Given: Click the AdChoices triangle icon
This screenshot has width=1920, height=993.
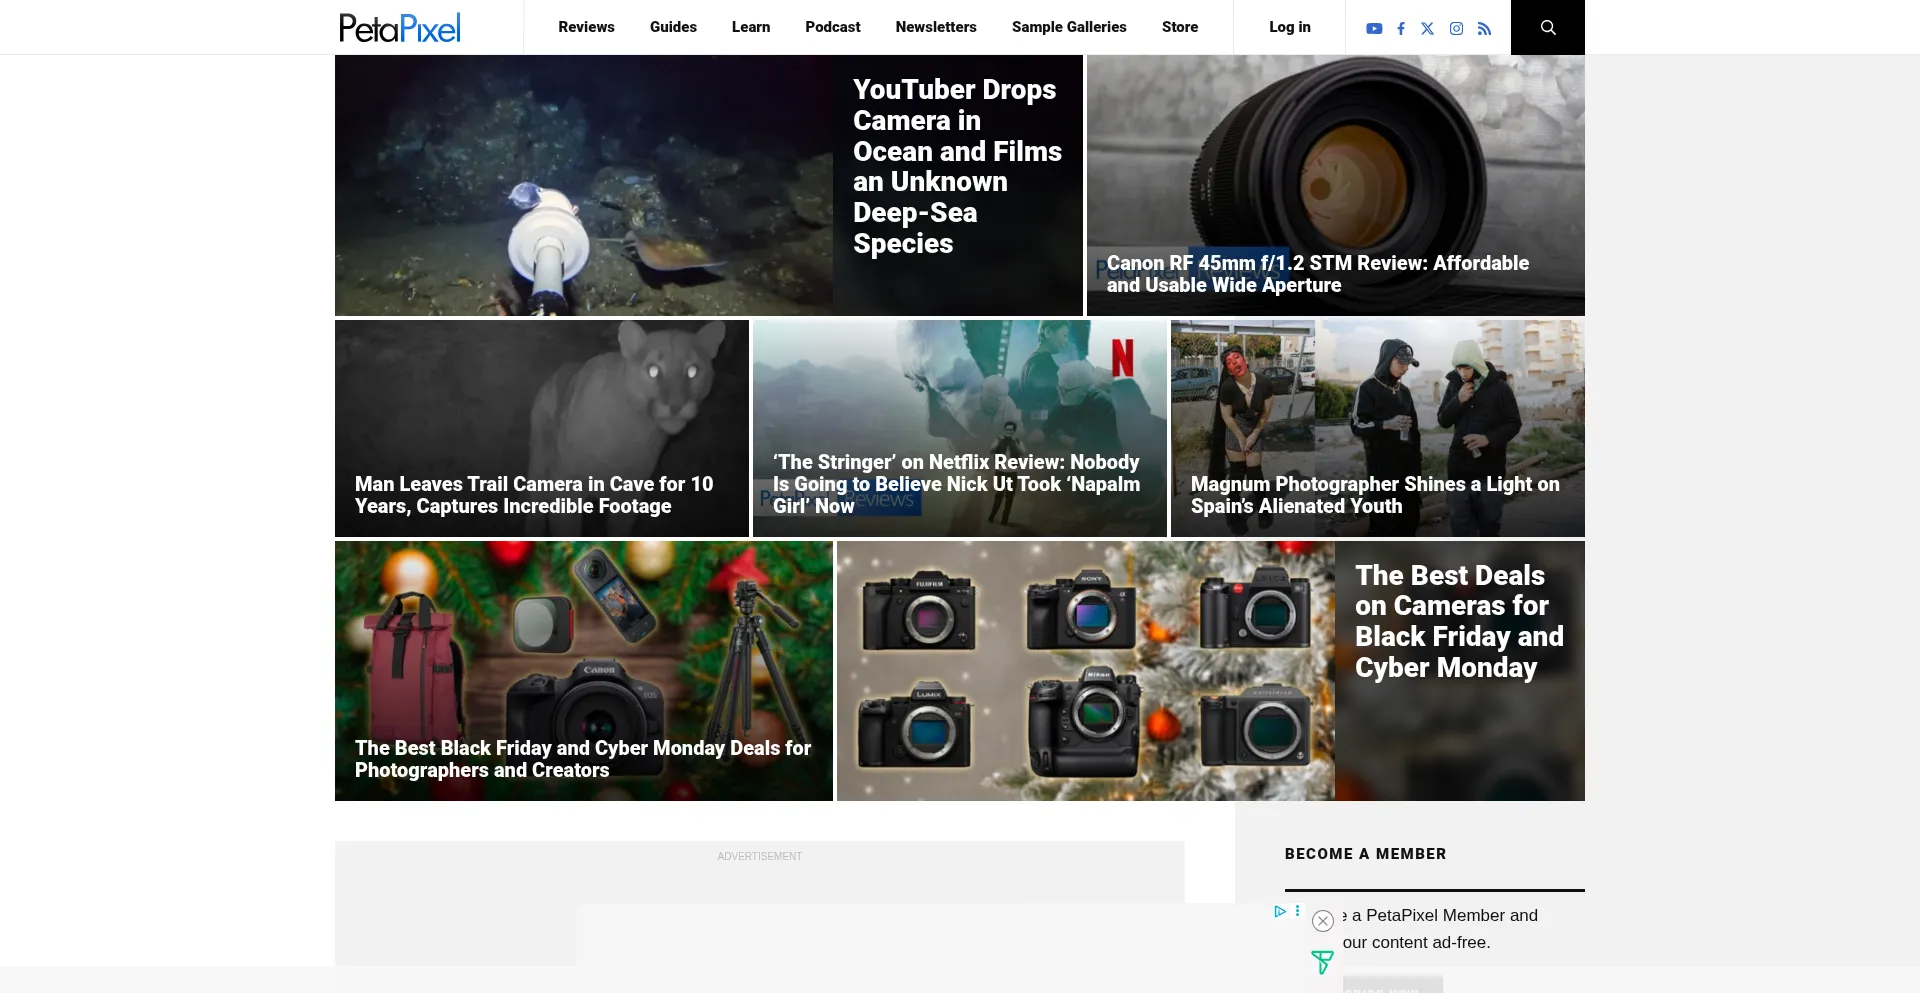Looking at the screenshot, I should 1279,911.
